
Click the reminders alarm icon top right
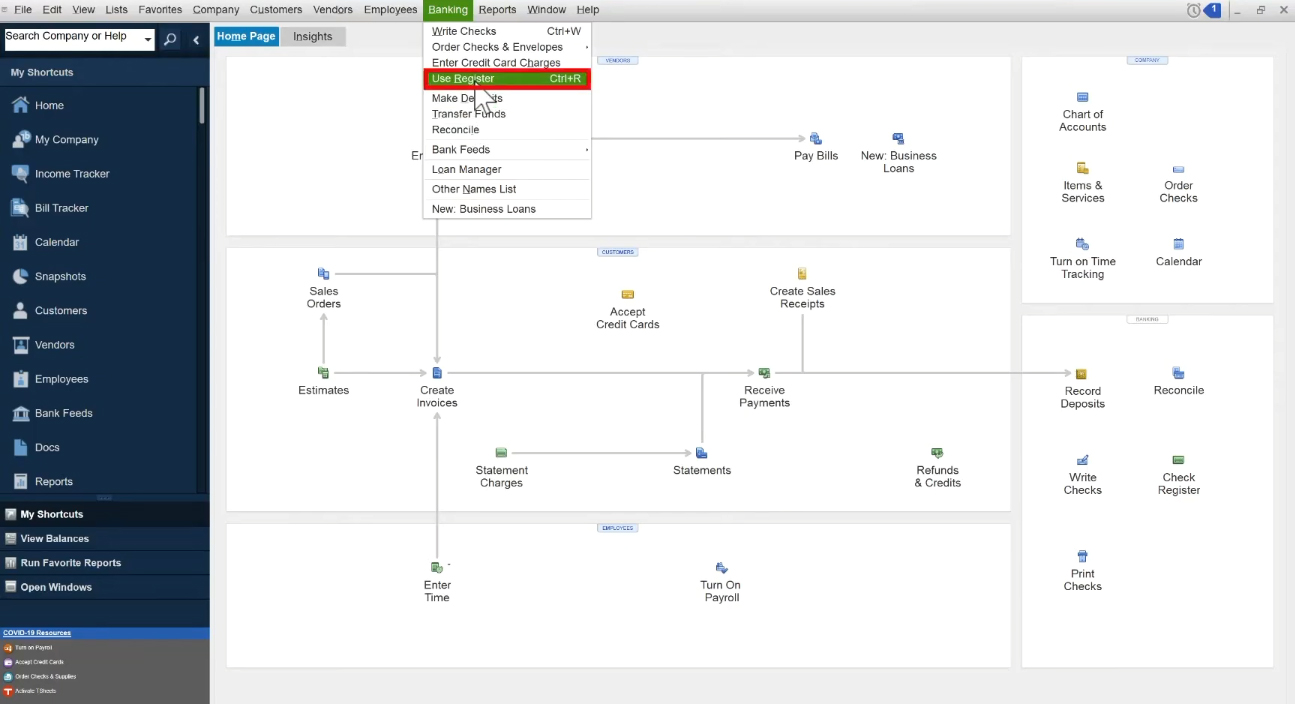[1194, 10]
